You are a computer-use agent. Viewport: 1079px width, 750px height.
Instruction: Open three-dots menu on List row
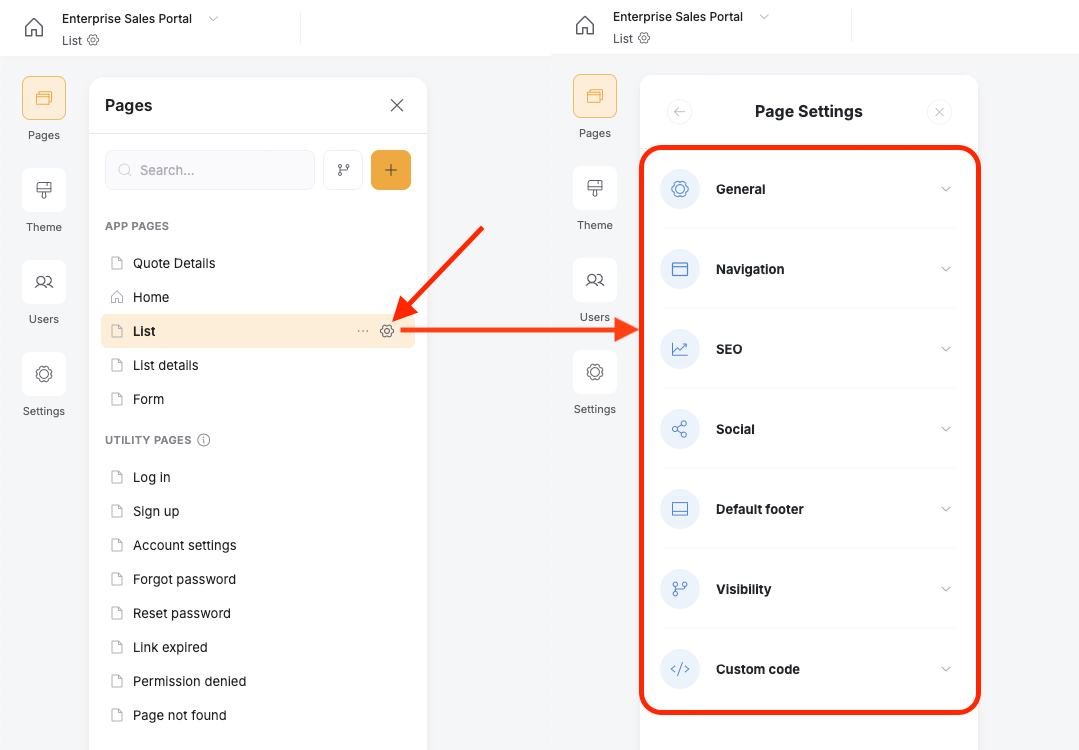[x=363, y=331]
